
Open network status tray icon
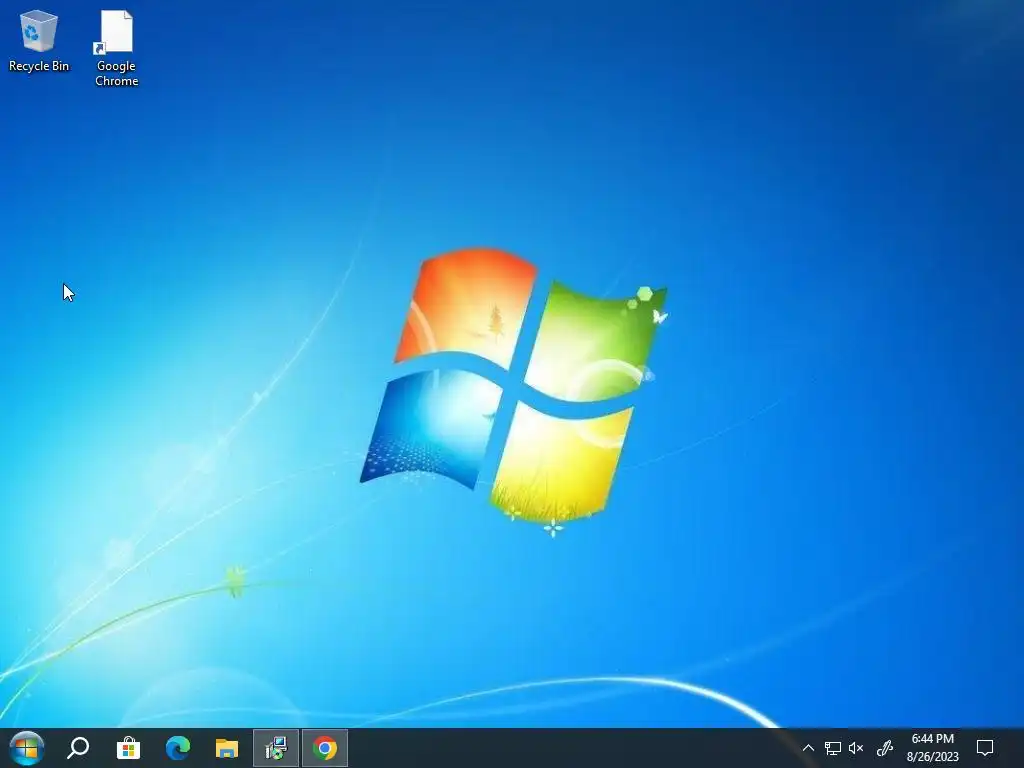click(832, 748)
